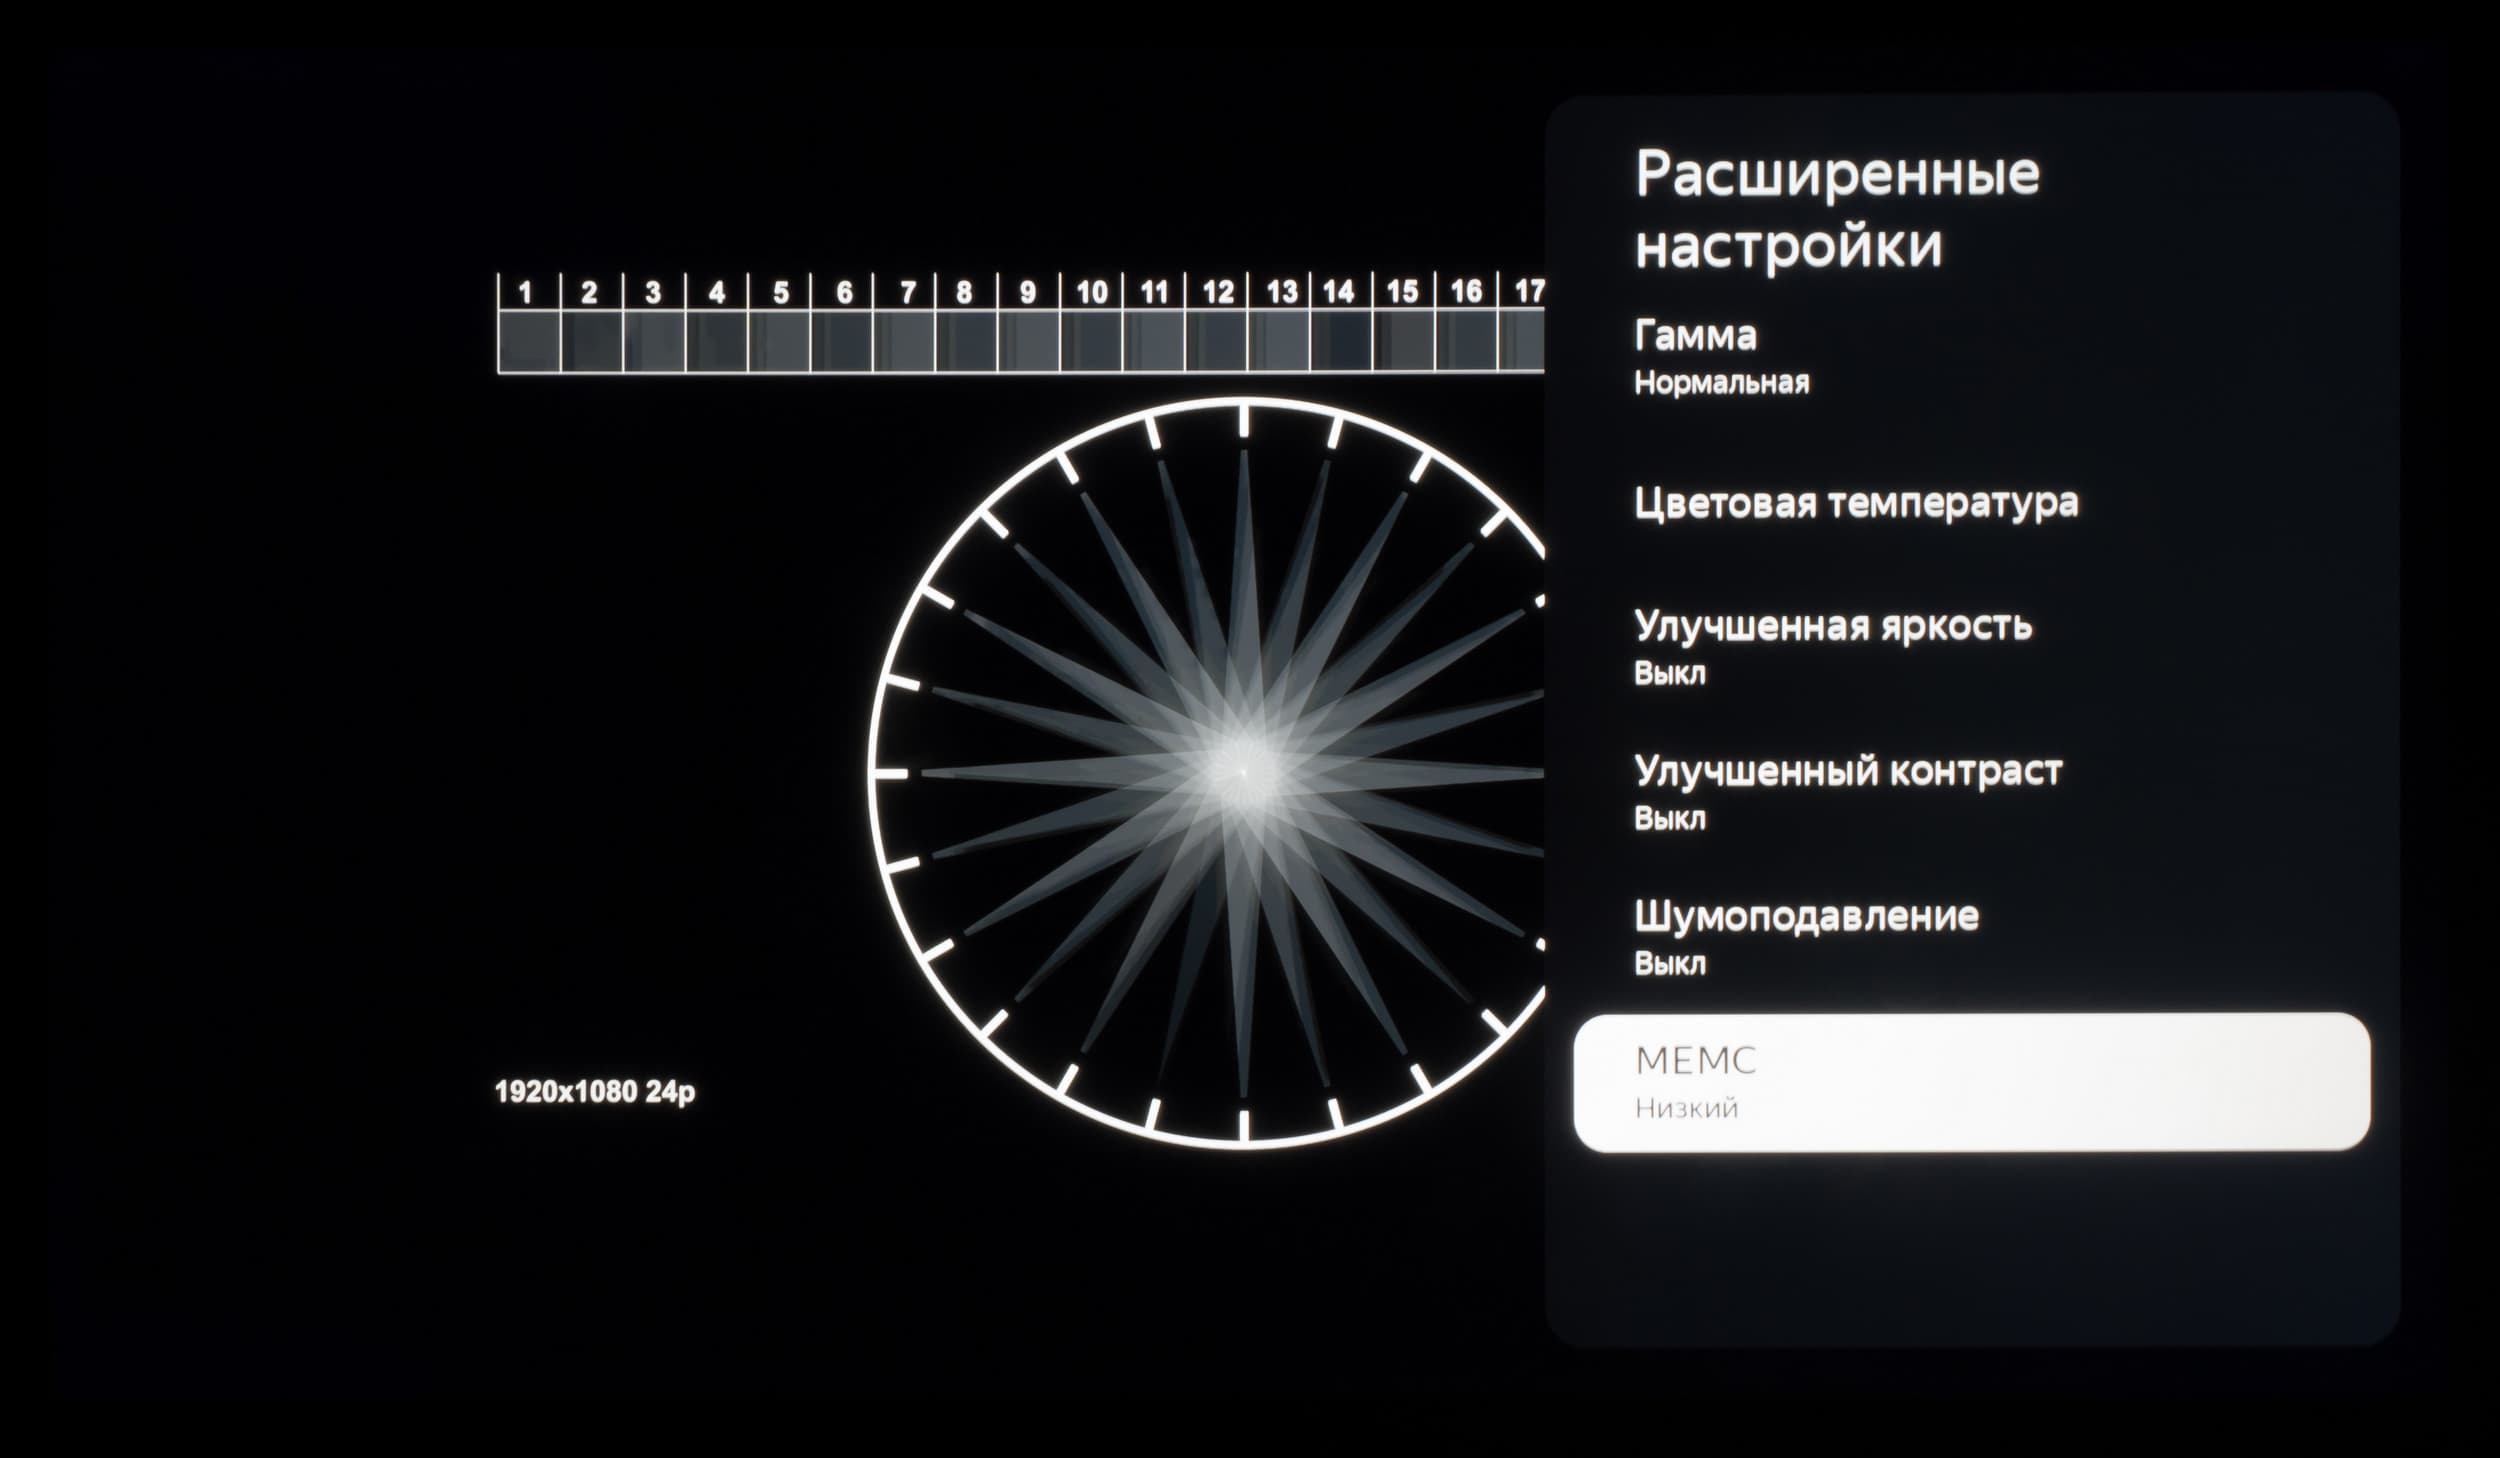Viewport: 2500px width, 1458px height.
Task: Click the Низкий value under MEMC
Action: [x=1687, y=1108]
